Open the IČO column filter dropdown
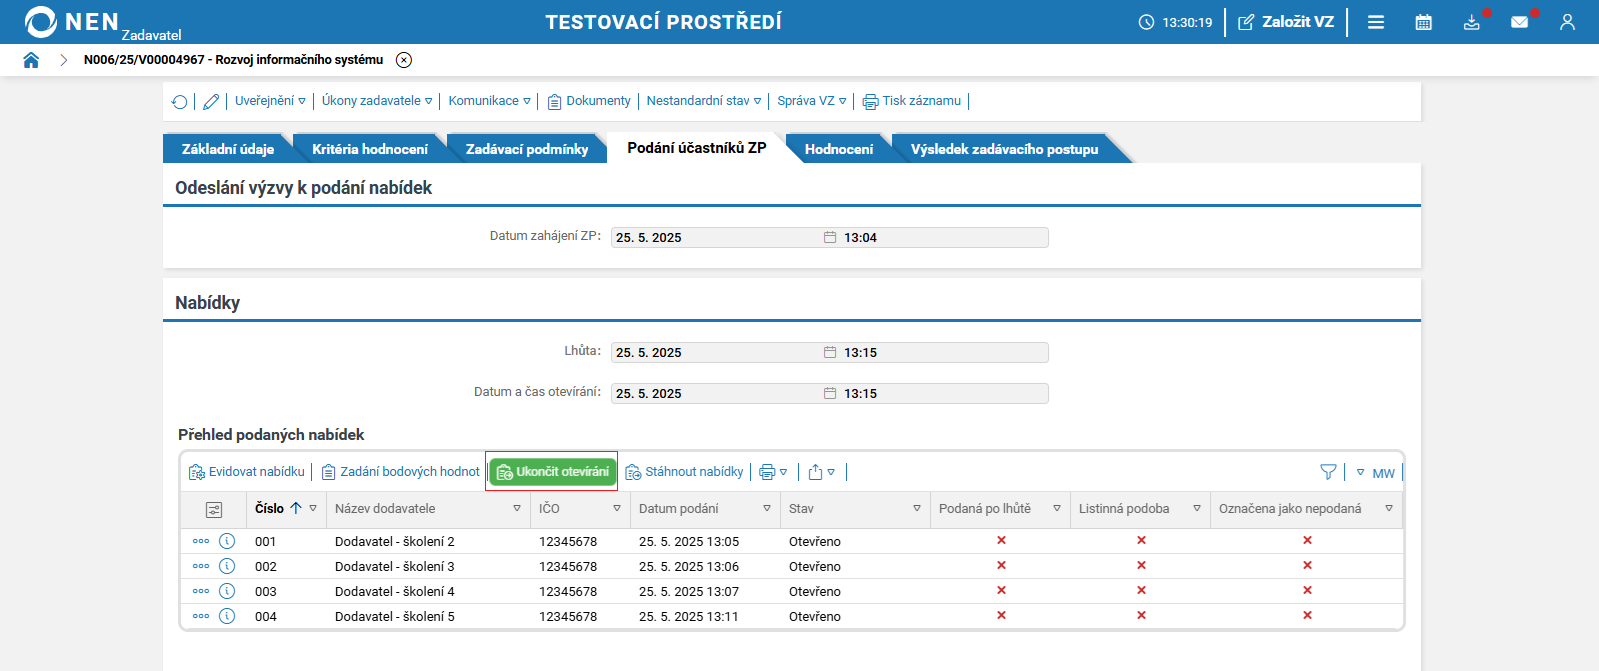 [617, 508]
